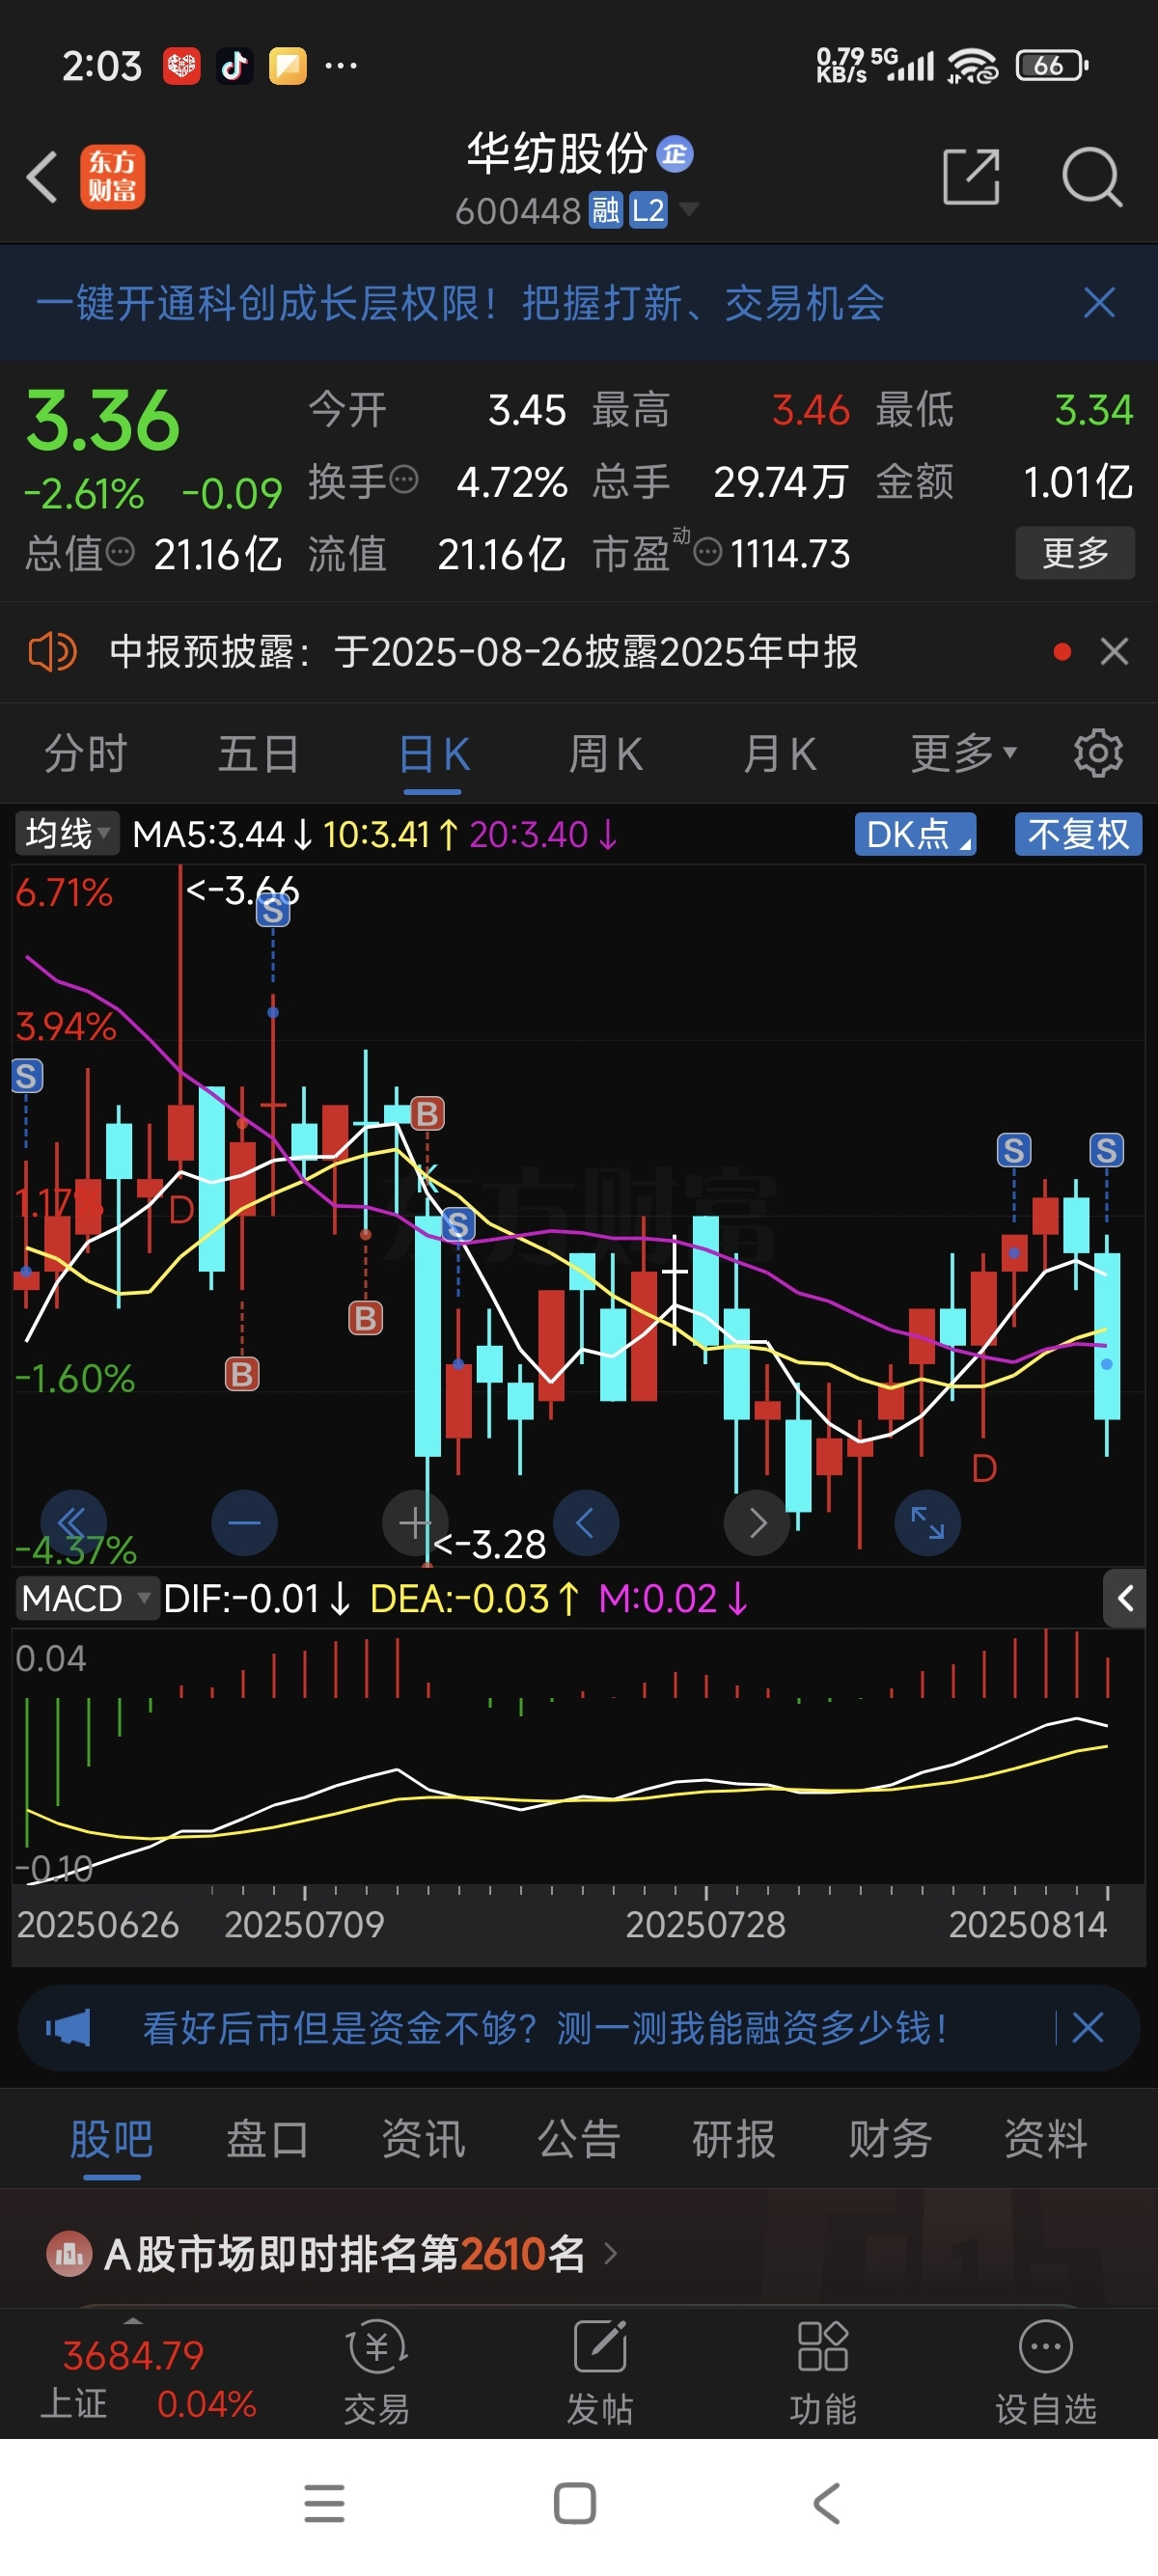Tap the blue 企 badge by stock name

point(675,153)
